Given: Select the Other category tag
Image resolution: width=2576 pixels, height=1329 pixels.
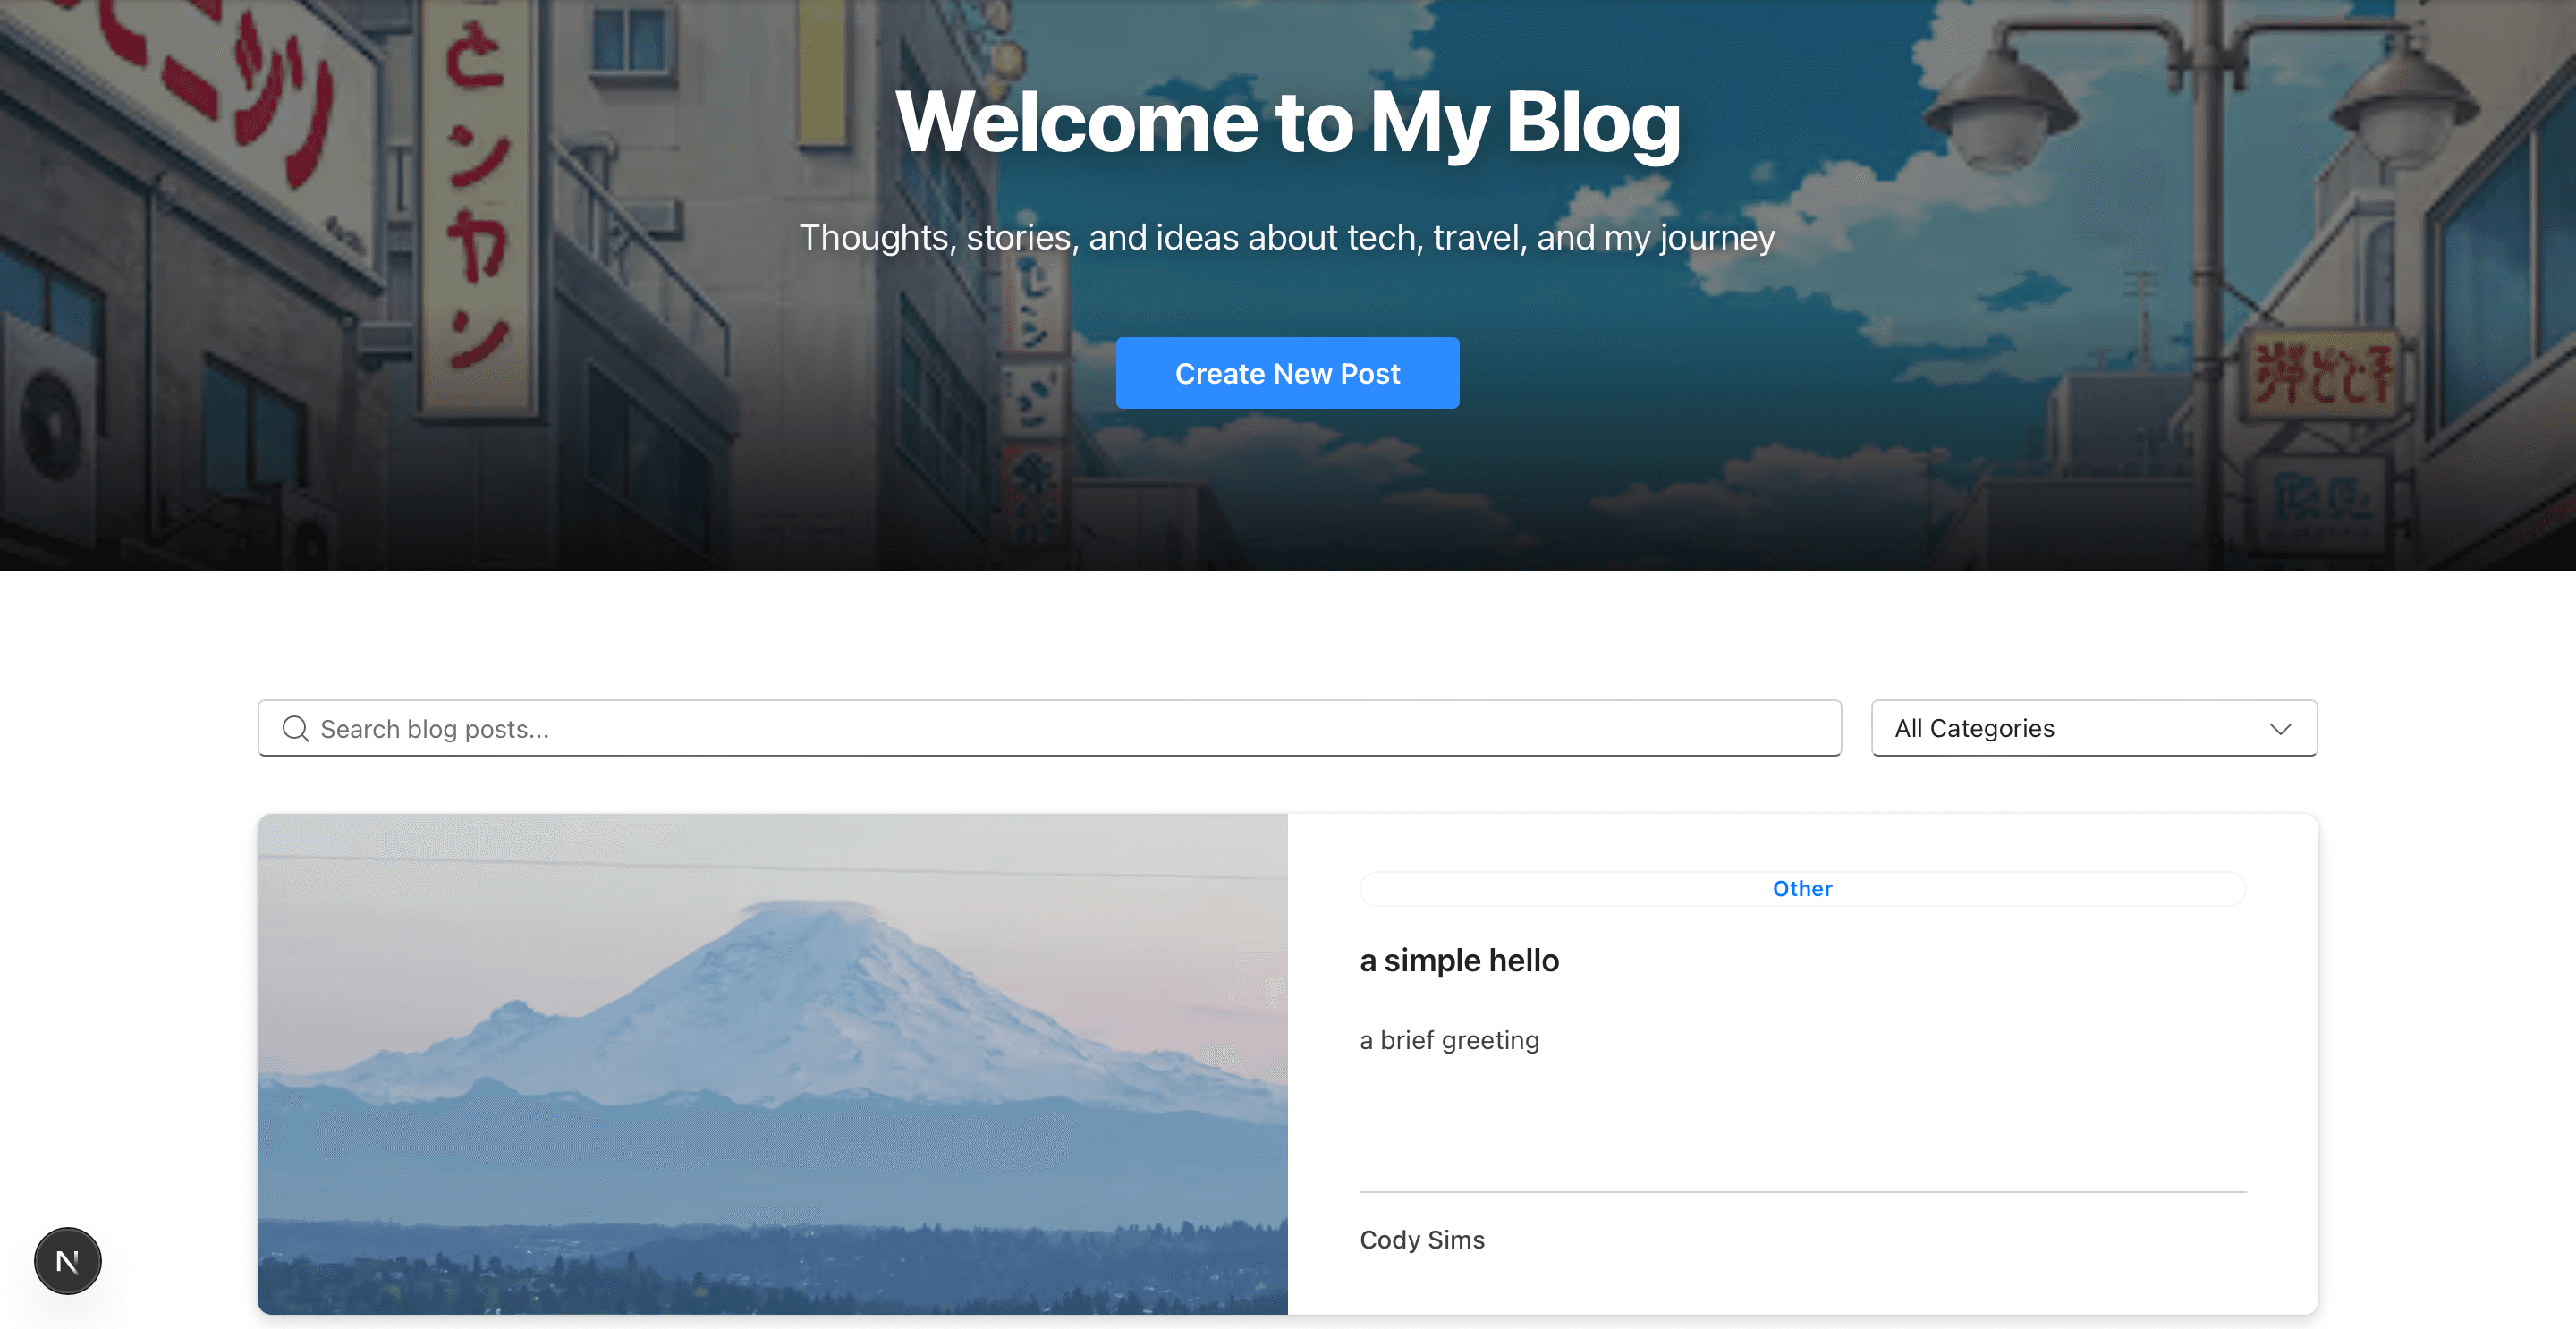Looking at the screenshot, I should click(1802, 888).
